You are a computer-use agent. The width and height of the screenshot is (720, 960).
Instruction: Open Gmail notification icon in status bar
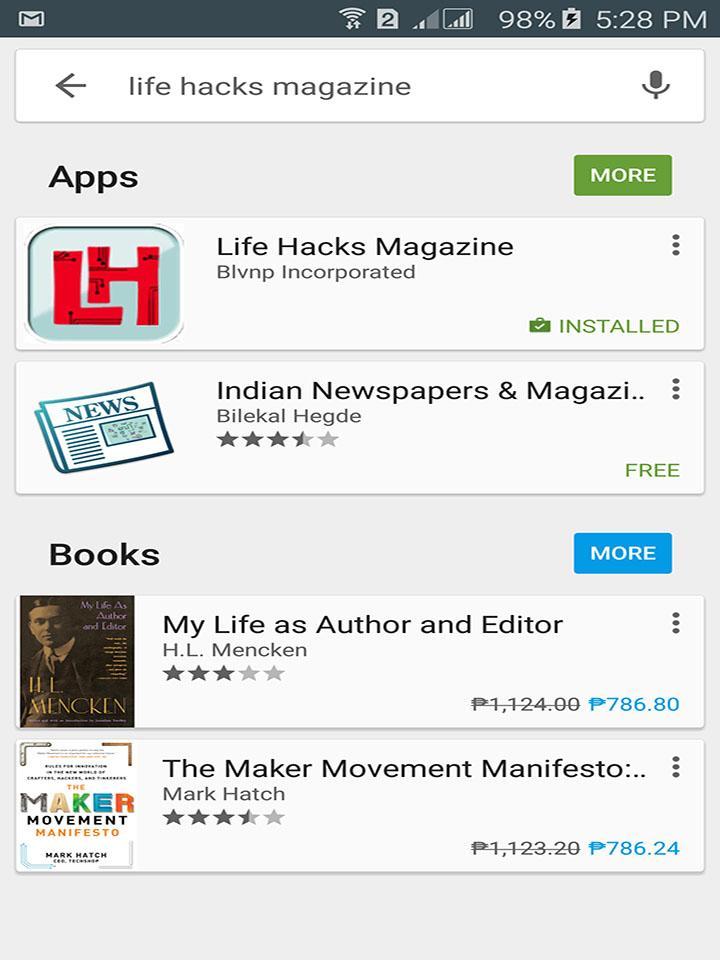[x=31, y=19]
